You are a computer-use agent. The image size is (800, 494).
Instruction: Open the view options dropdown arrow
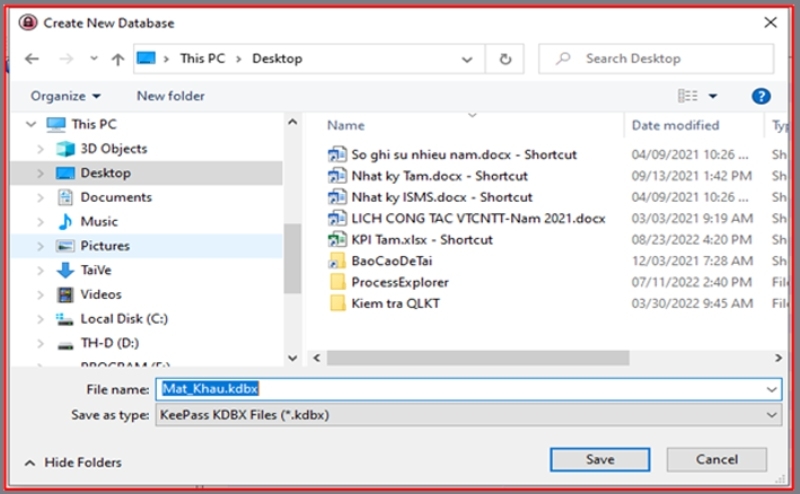click(713, 96)
